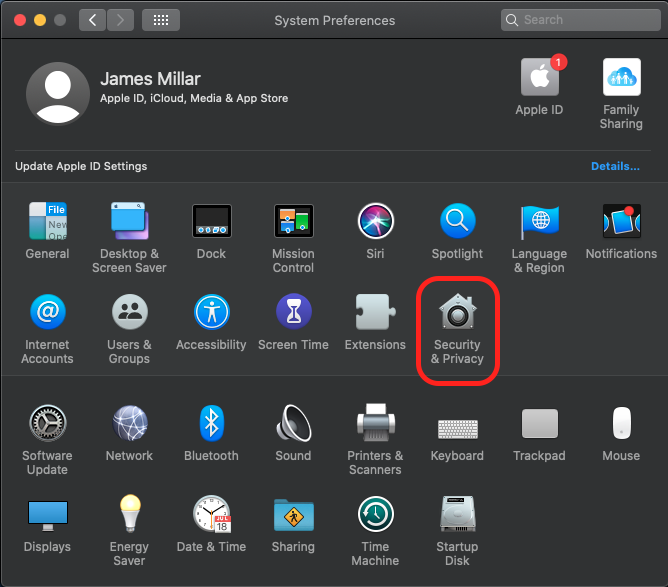Click the James Millar account name

pos(150,79)
